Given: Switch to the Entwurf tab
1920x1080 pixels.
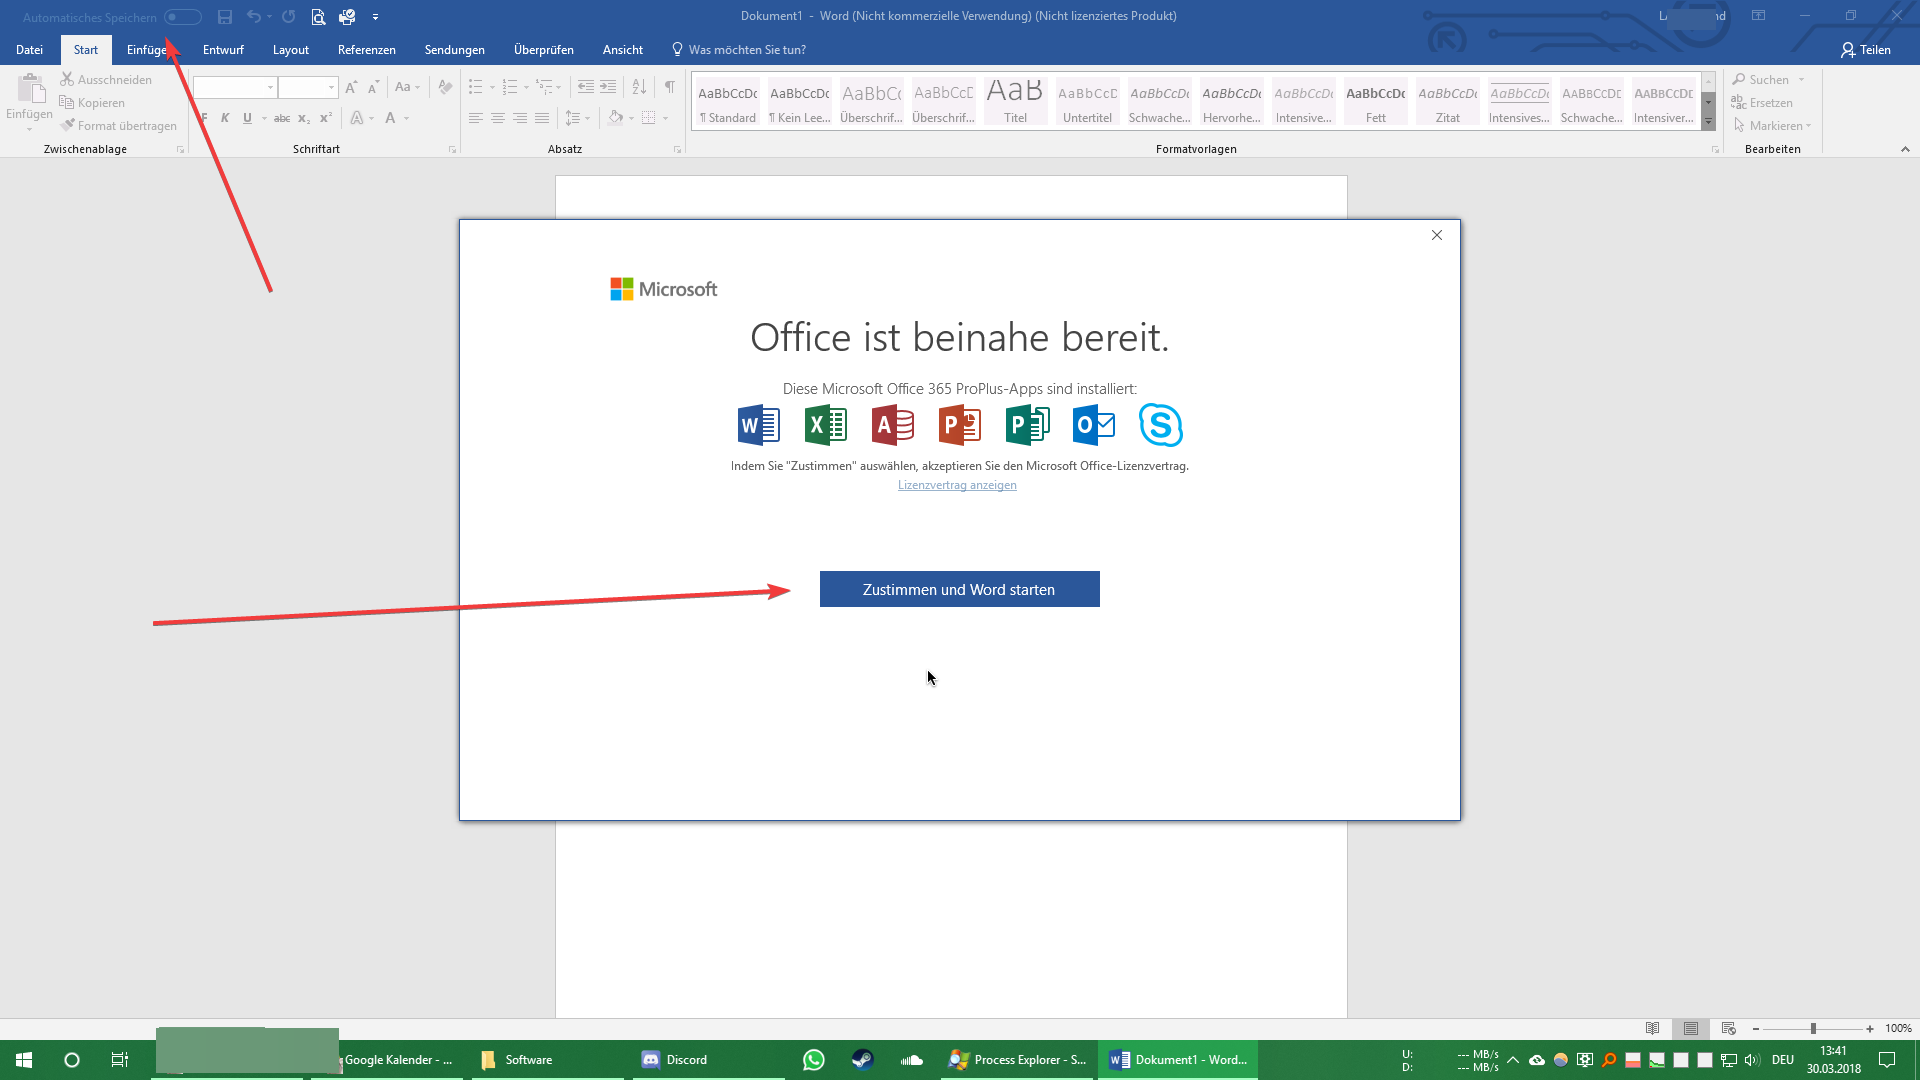Looking at the screenshot, I should (x=223, y=49).
